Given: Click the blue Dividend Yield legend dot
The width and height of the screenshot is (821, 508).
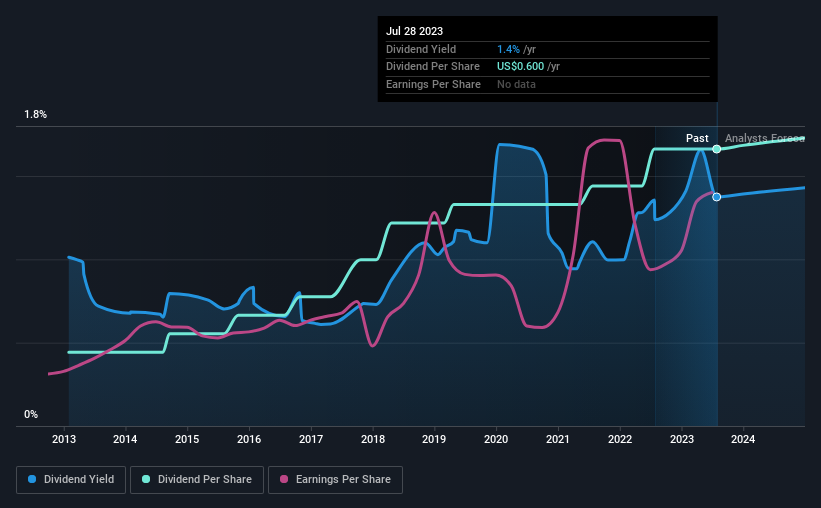Looking at the screenshot, I should coord(32,479).
